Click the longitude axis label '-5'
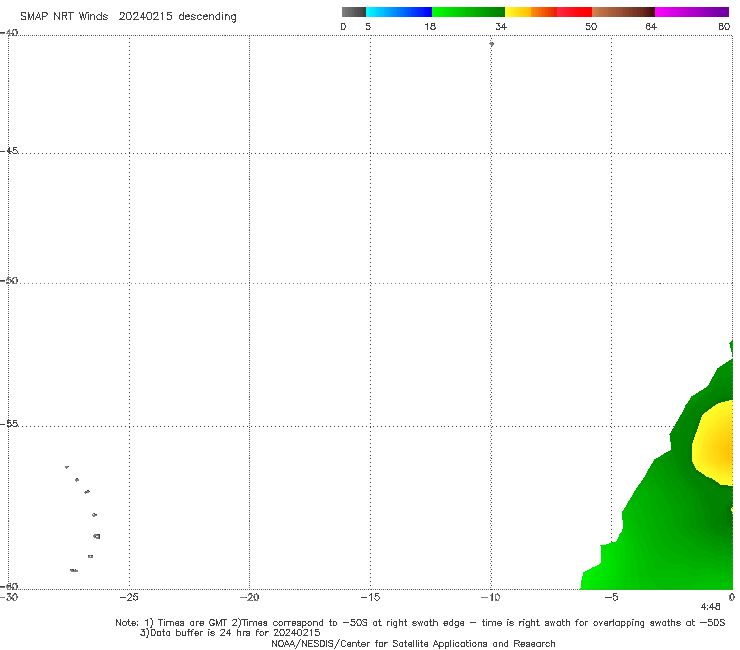The width and height of the screenshot is (740, 650). click(x=611, y=597)
